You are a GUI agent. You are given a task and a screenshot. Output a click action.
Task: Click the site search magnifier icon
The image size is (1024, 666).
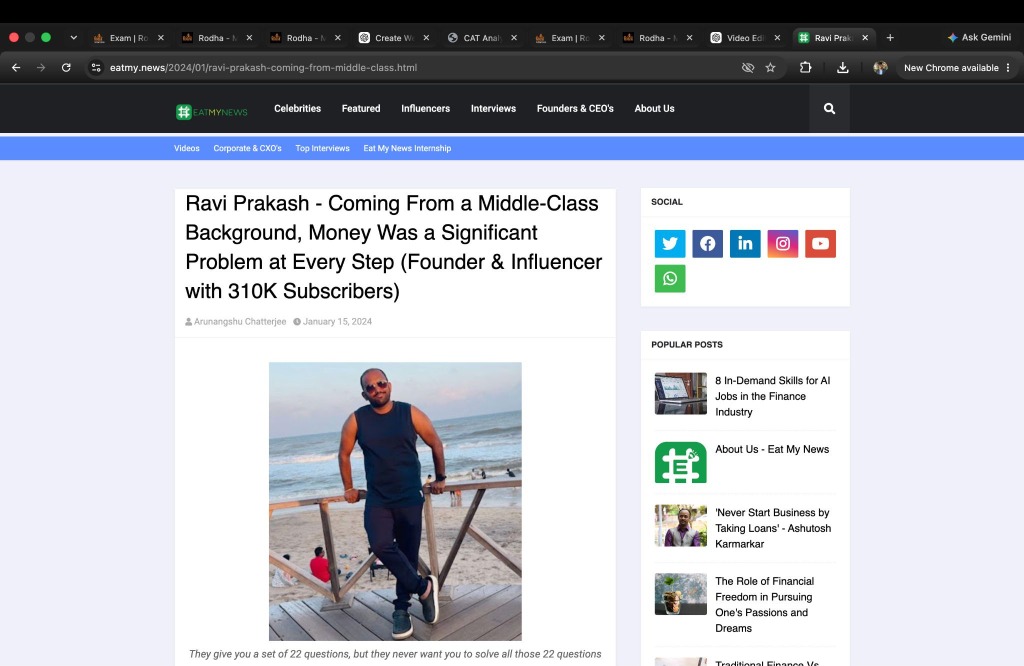(829, 108)
